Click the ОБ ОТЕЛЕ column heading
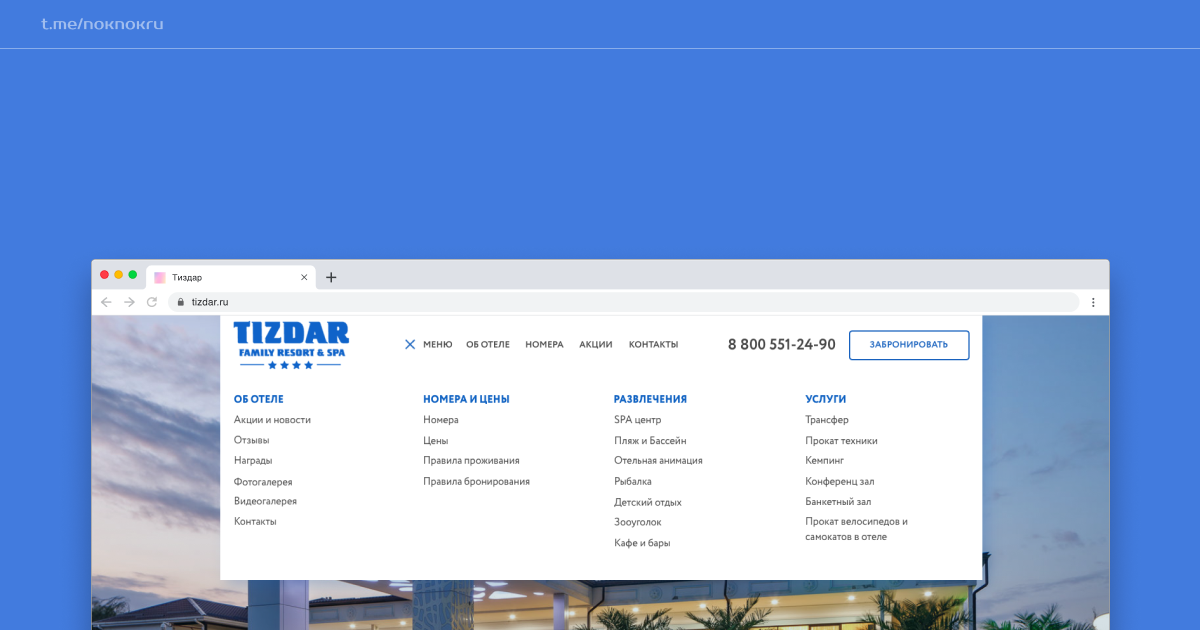1200x630 pixels. (x=259, y=399)
